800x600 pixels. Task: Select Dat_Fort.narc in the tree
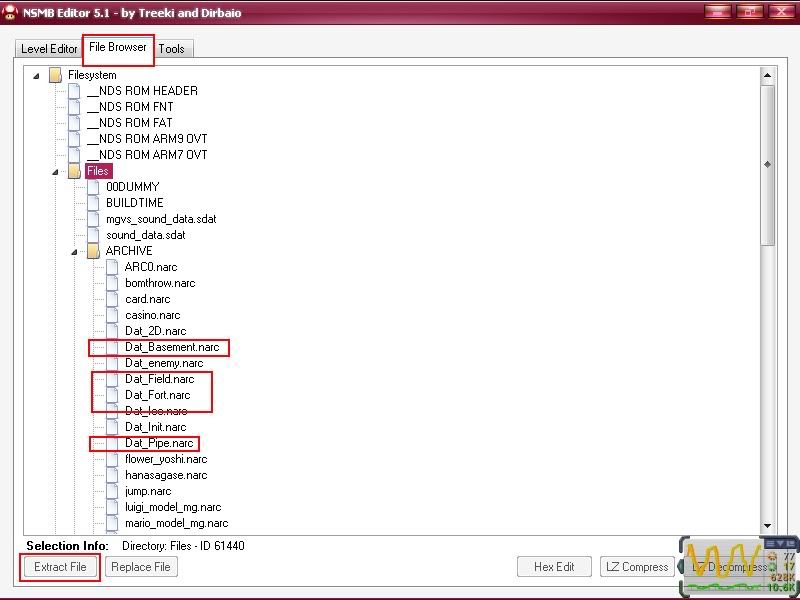(x=158, y=395)
